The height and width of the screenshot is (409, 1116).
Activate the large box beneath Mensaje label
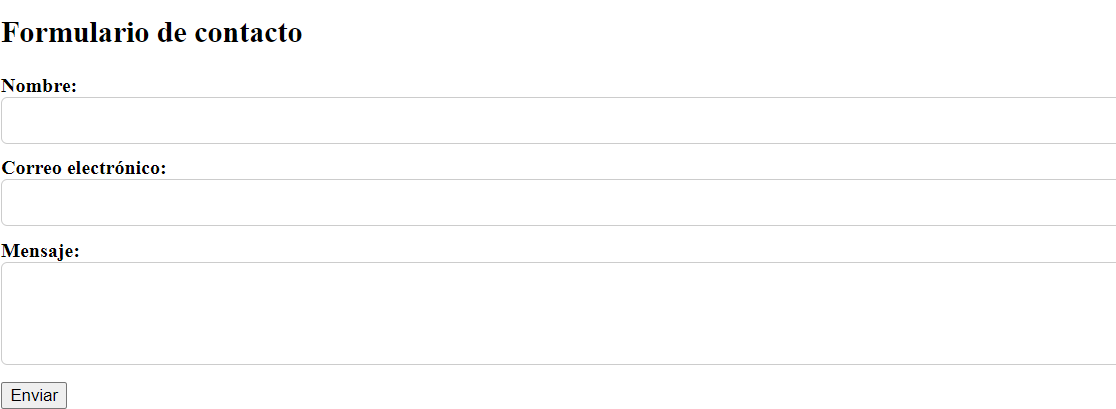pos(559,314)
